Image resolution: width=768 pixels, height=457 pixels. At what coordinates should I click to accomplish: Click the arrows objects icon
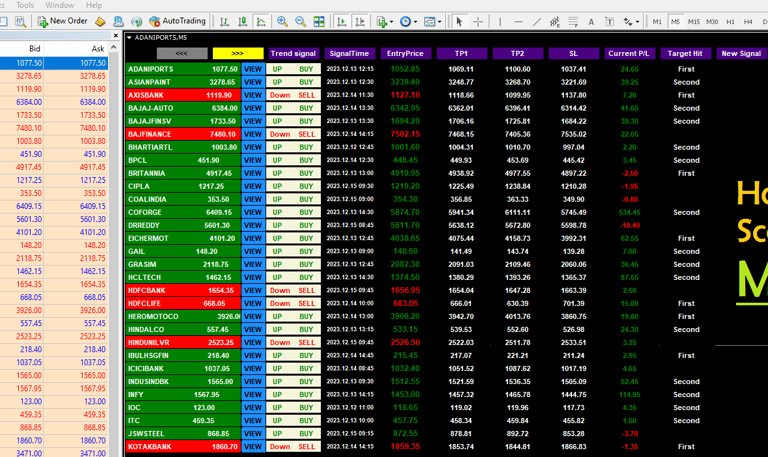coord(628,22)
